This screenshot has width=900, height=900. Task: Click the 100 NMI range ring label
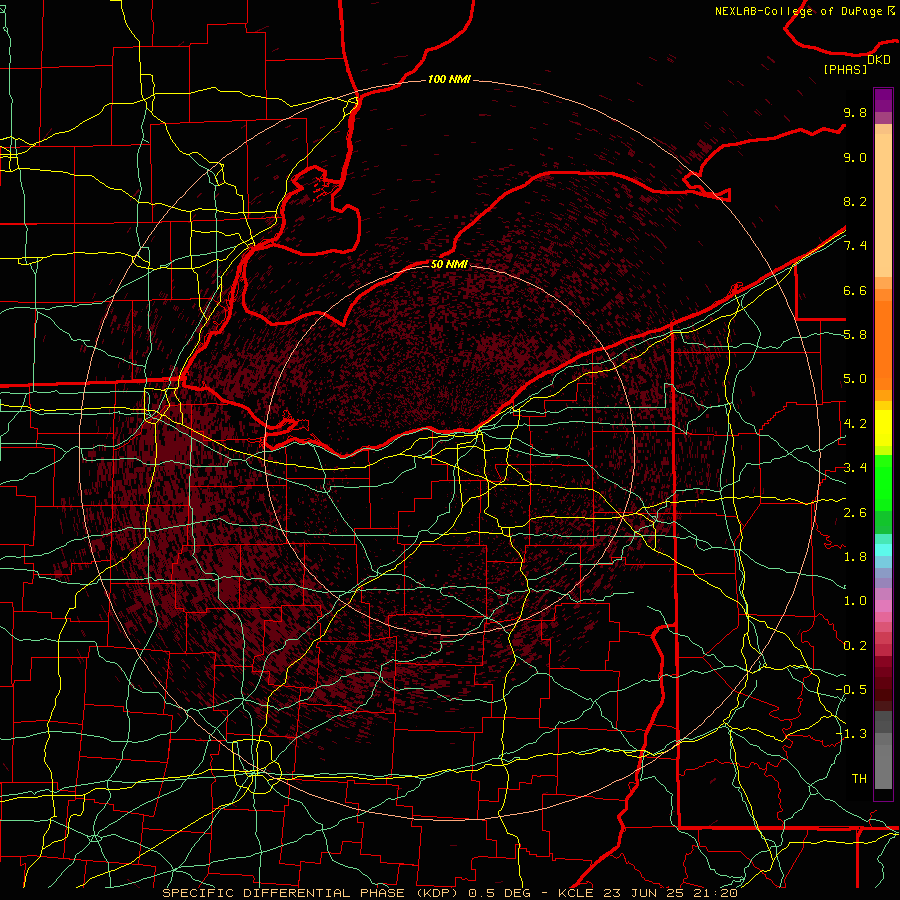click(449, 79)
